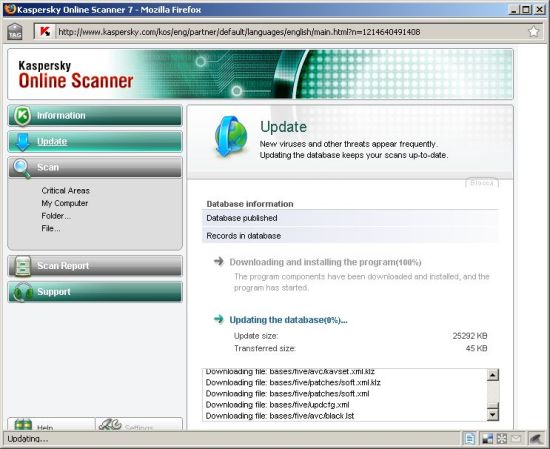The image size is (550, 449).
Task: Click the bookmark star in the address bar
Action: pyautogui.click(x=534, y=32)
